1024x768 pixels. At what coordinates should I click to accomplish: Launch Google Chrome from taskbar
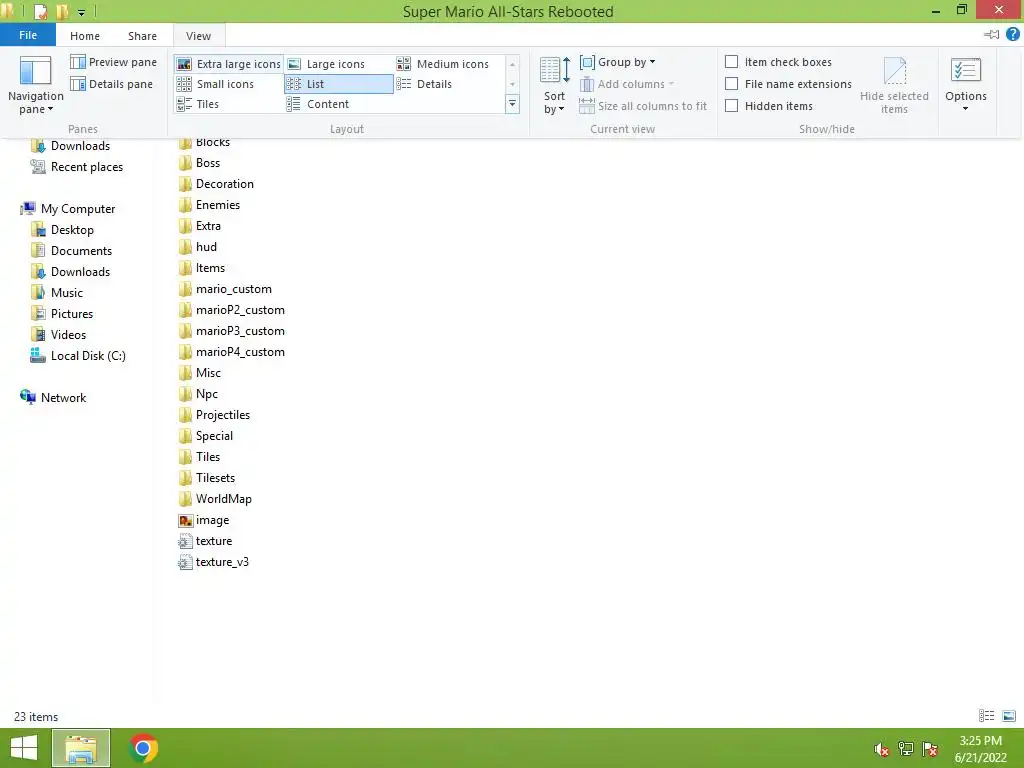(x=143, y=748)
